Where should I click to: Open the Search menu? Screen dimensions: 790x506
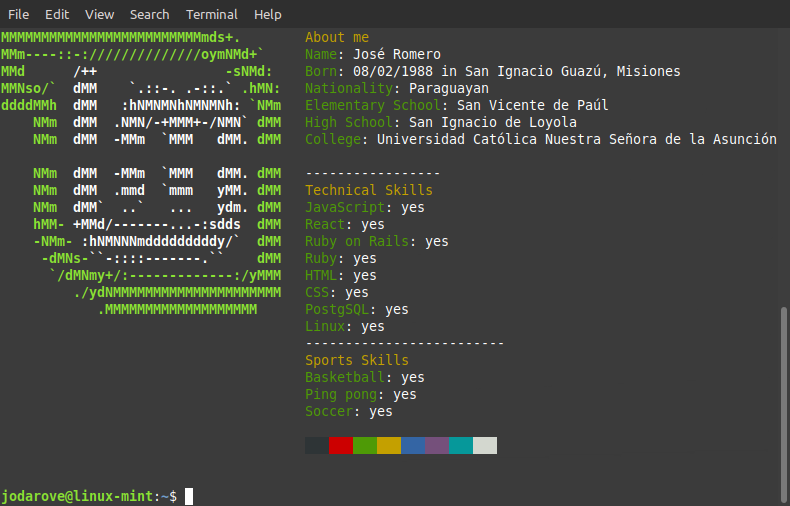point(149,15)
